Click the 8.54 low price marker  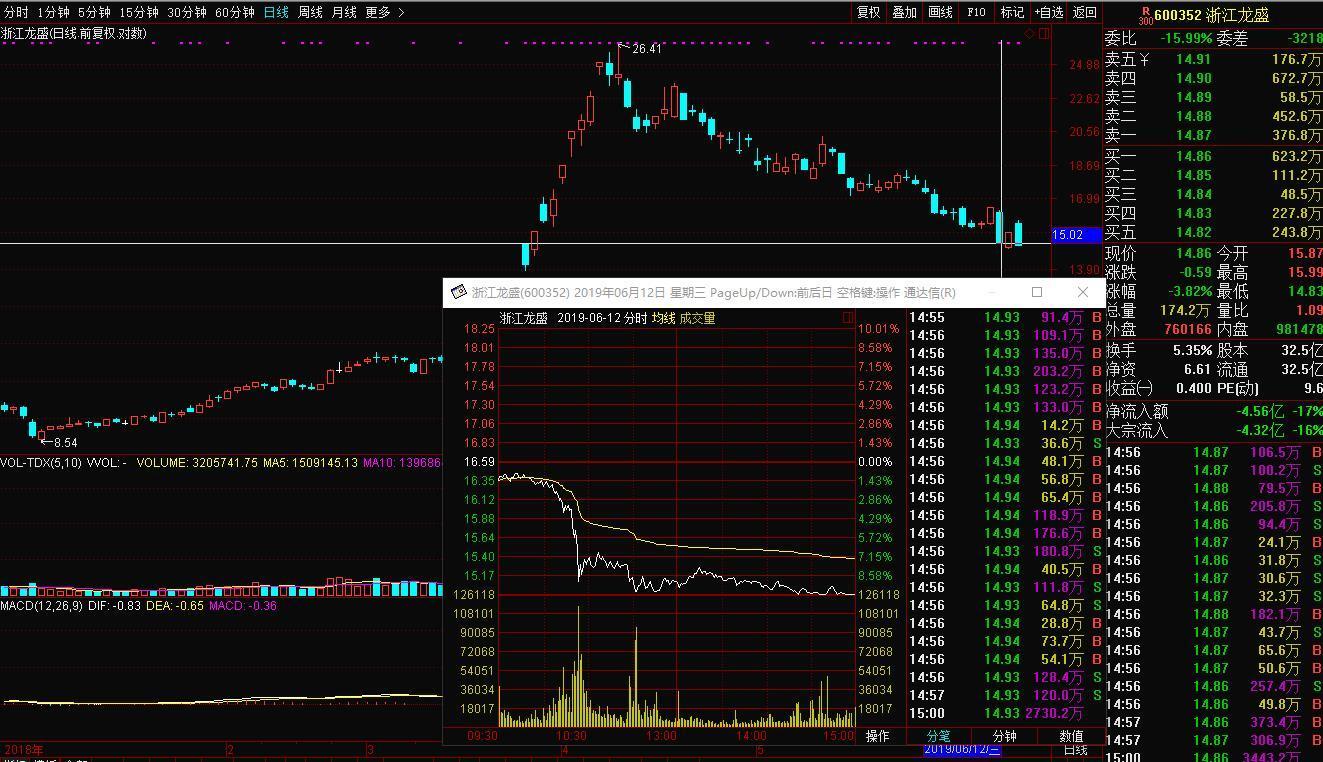point(65,442)
